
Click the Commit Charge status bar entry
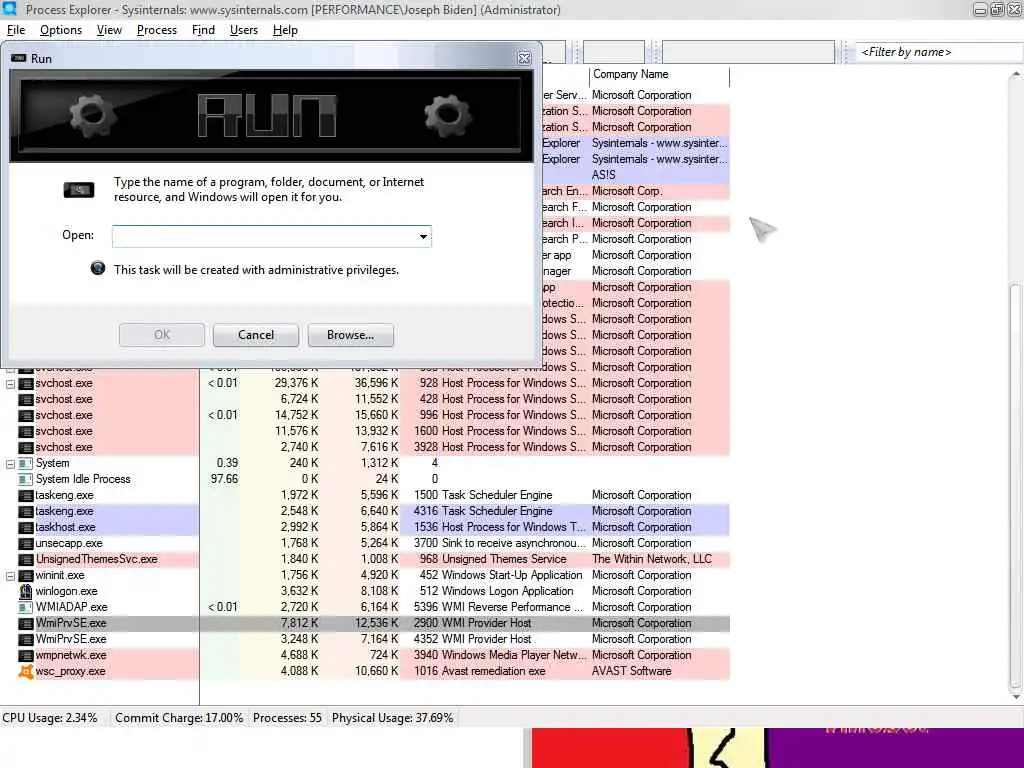(179, 718)
